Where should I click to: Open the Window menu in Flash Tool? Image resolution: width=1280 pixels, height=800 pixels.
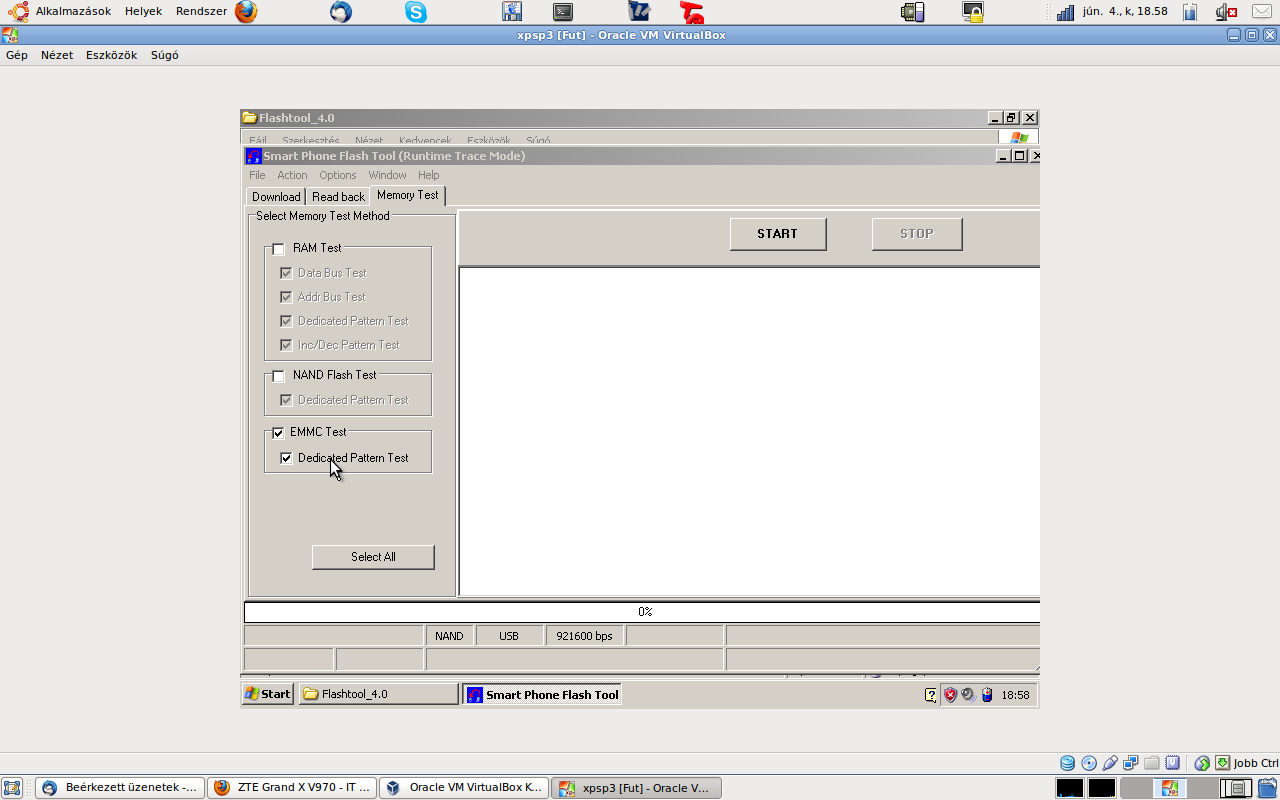[x=387, y=175]
